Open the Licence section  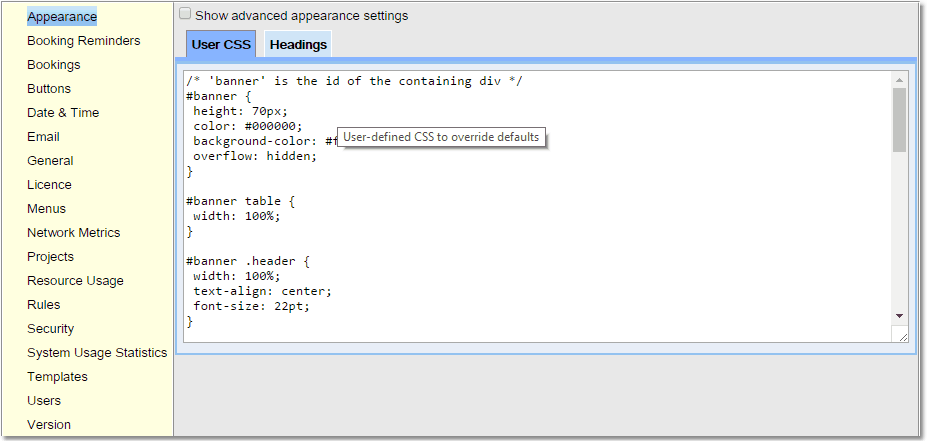[49, 185]
